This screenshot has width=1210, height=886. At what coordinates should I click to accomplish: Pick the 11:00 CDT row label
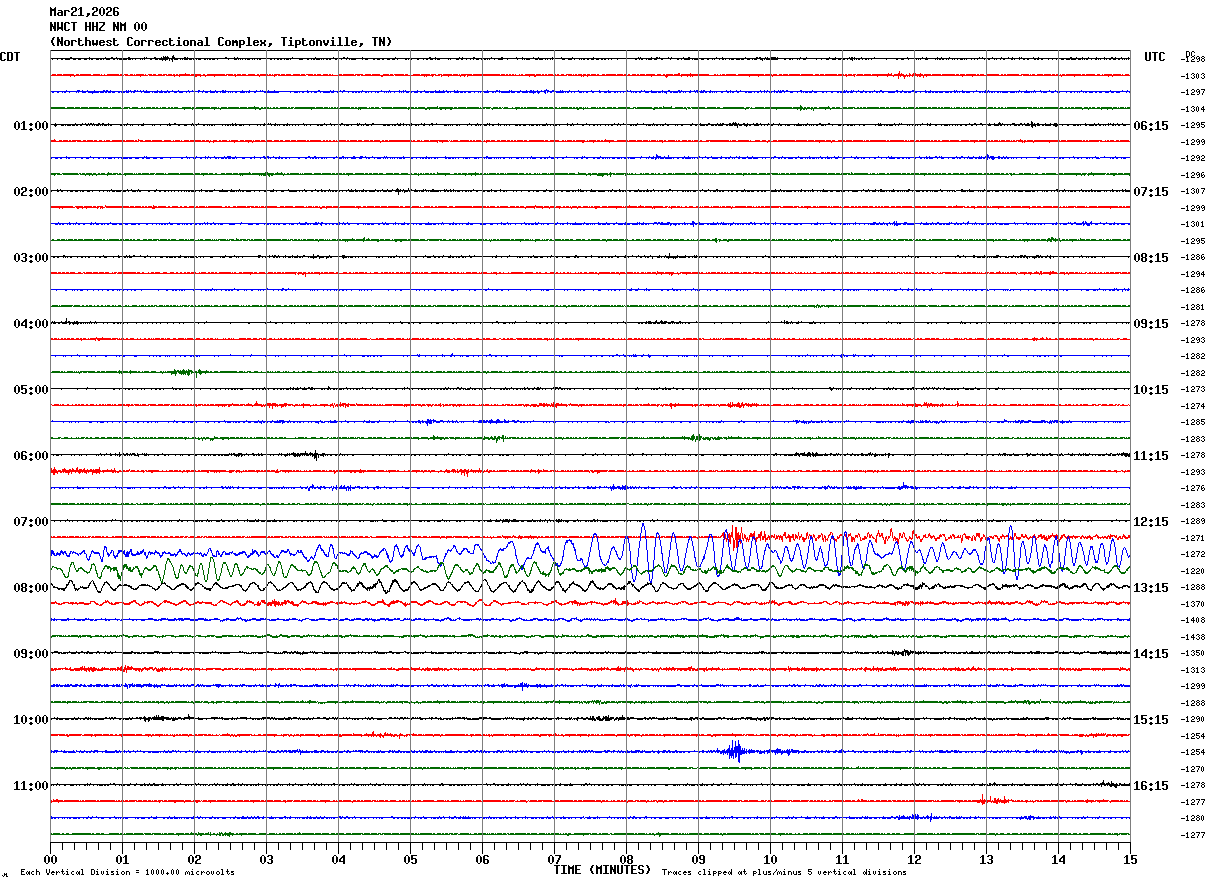coord(30,786)
